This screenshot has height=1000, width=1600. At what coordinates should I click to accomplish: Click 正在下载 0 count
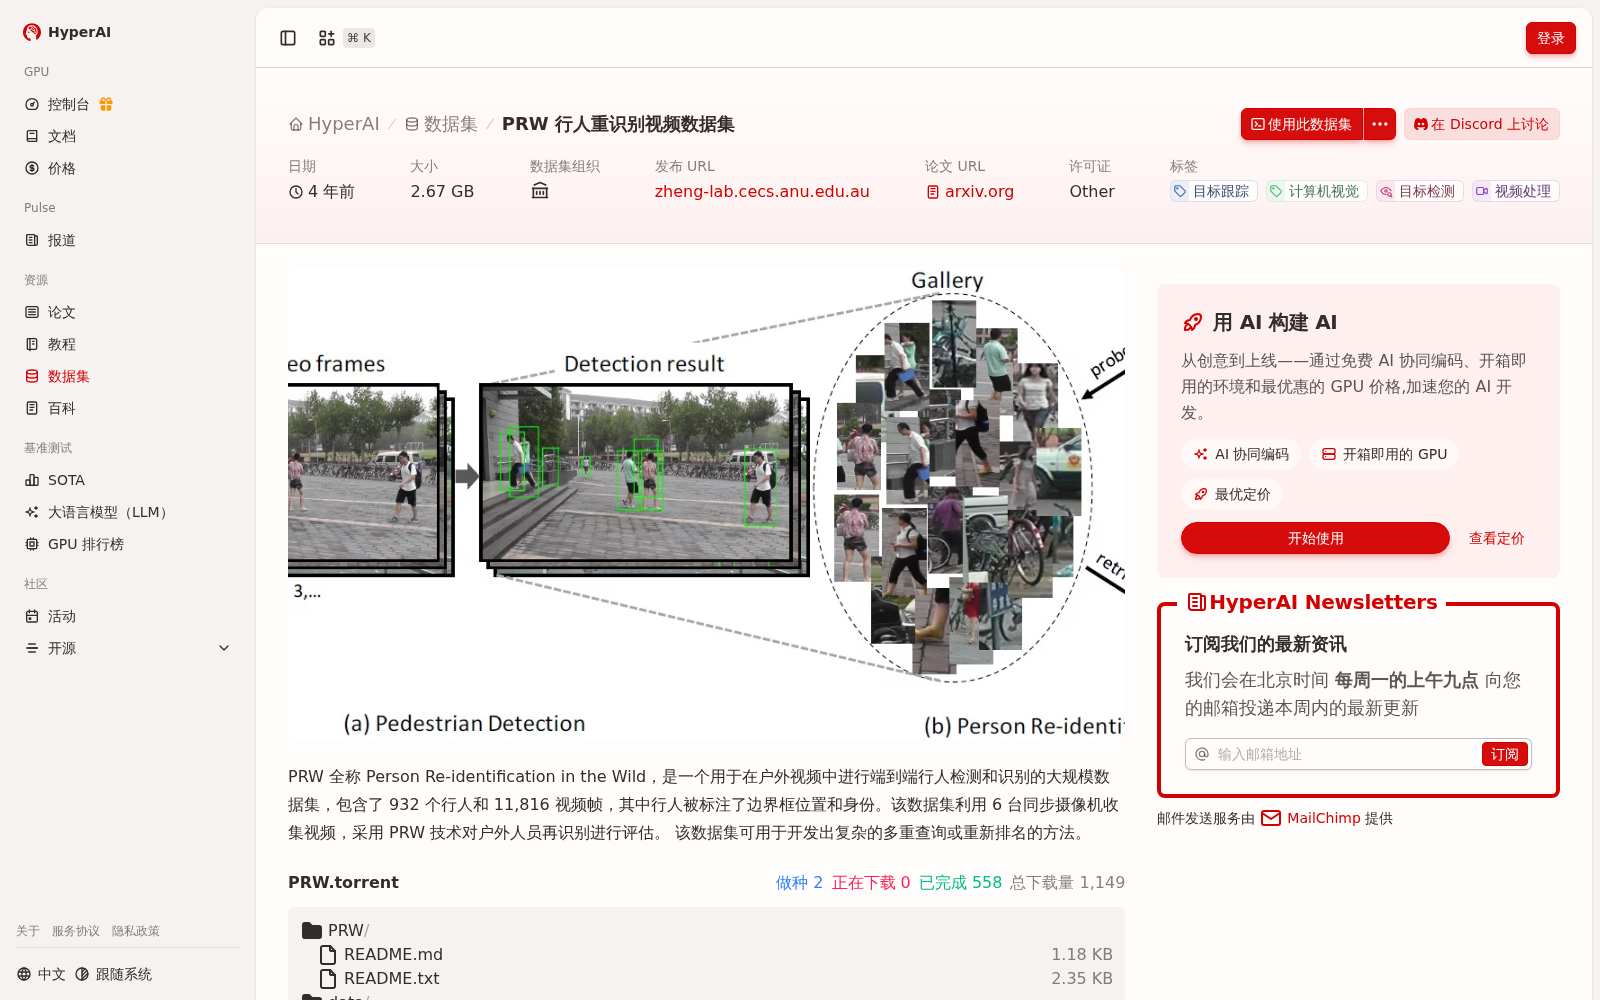[871, 882]
